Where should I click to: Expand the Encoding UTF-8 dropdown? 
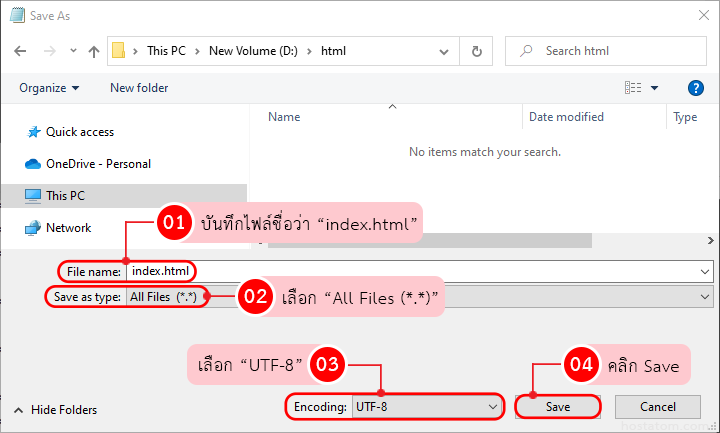pyautogui.click(x=492, y=407)
